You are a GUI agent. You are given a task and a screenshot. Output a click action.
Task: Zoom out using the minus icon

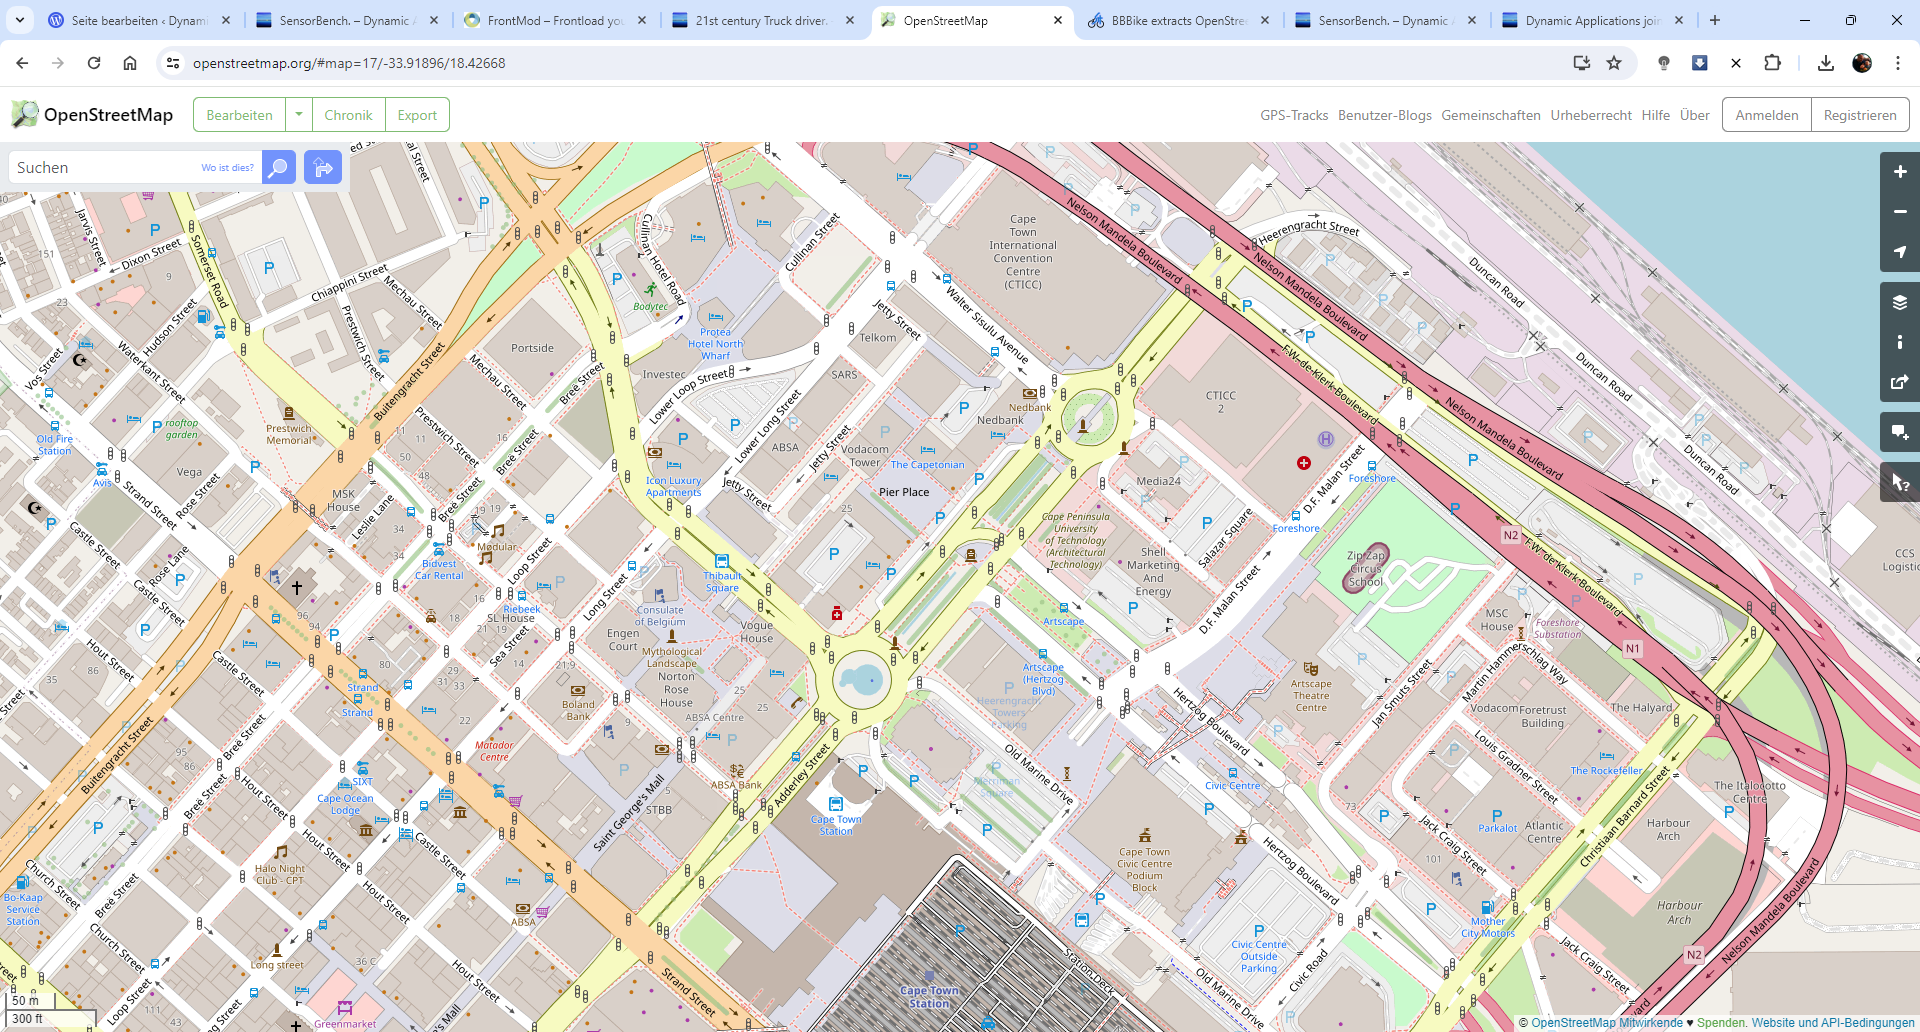pos(1900,211)
